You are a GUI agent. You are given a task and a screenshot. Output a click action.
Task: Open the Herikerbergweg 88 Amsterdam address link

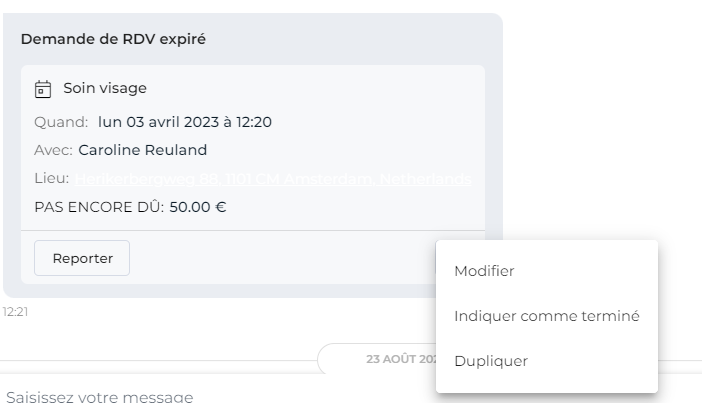273,179
